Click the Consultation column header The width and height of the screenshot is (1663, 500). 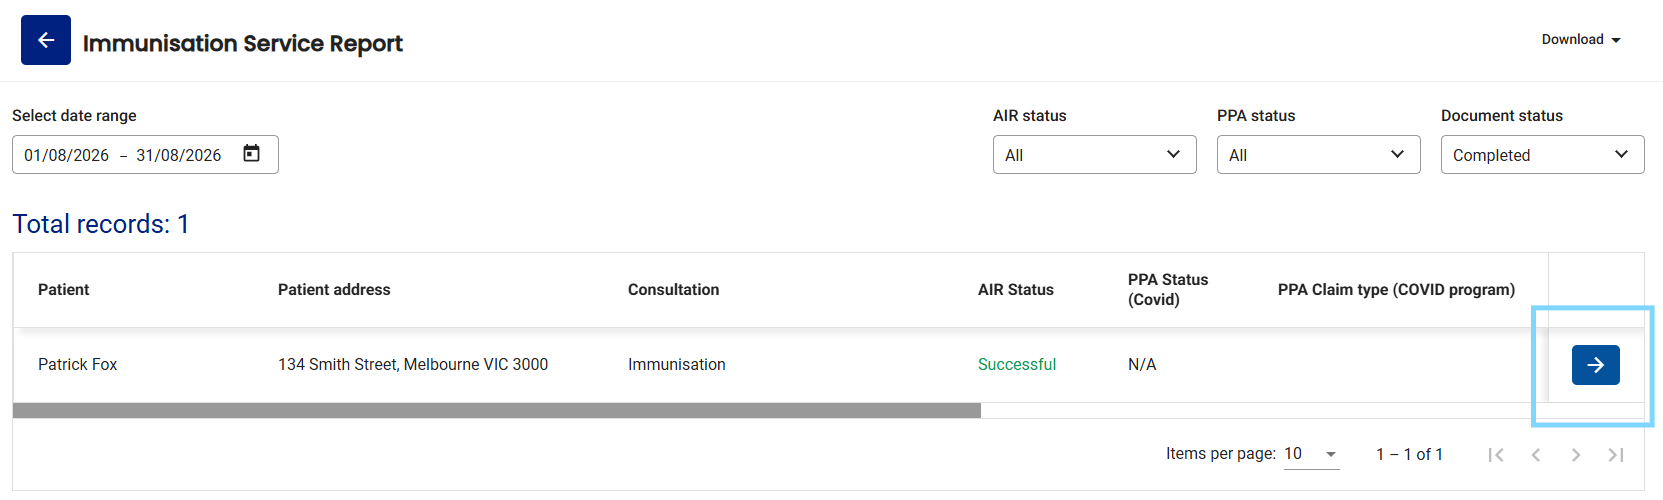coord(673,290)
